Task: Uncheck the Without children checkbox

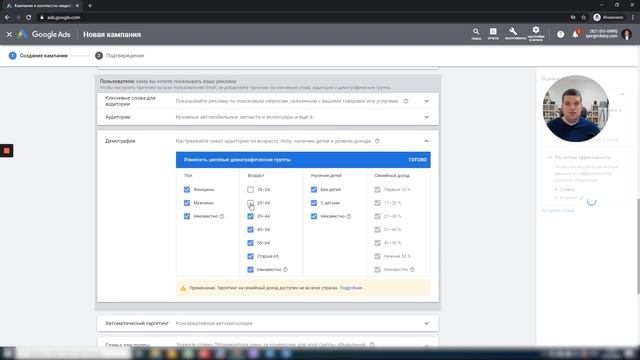Action: [314, 190]
